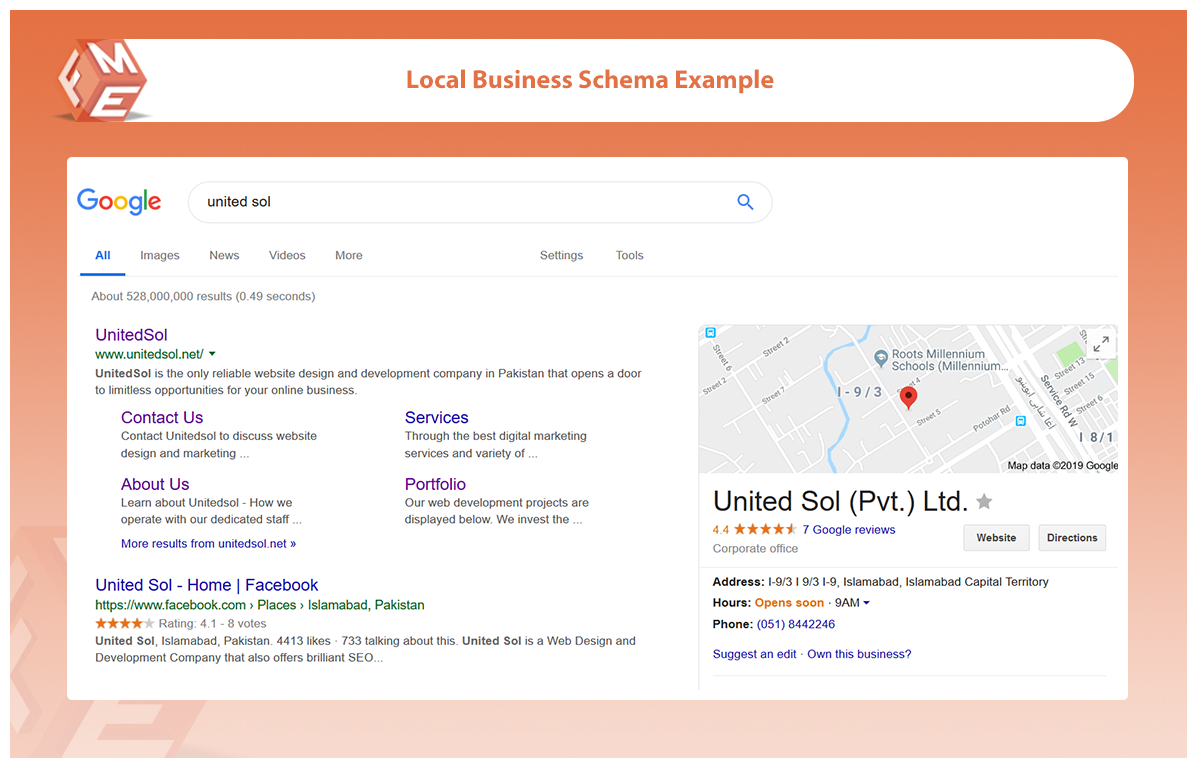This screenshot has height=768, width=1197.
Task: Expand the business hours dropdown
Action: point(866,603)
